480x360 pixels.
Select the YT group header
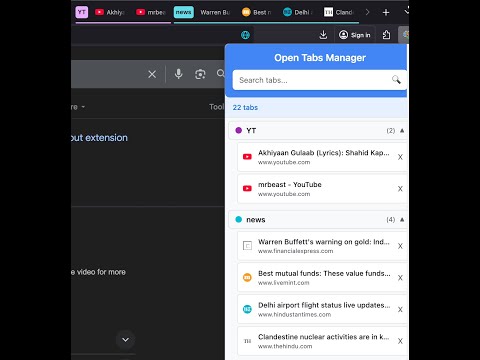(x=317, y=130)
